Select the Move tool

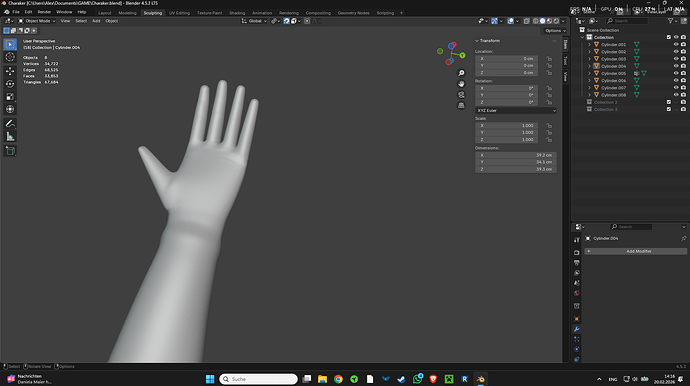[x=10, y=71]
